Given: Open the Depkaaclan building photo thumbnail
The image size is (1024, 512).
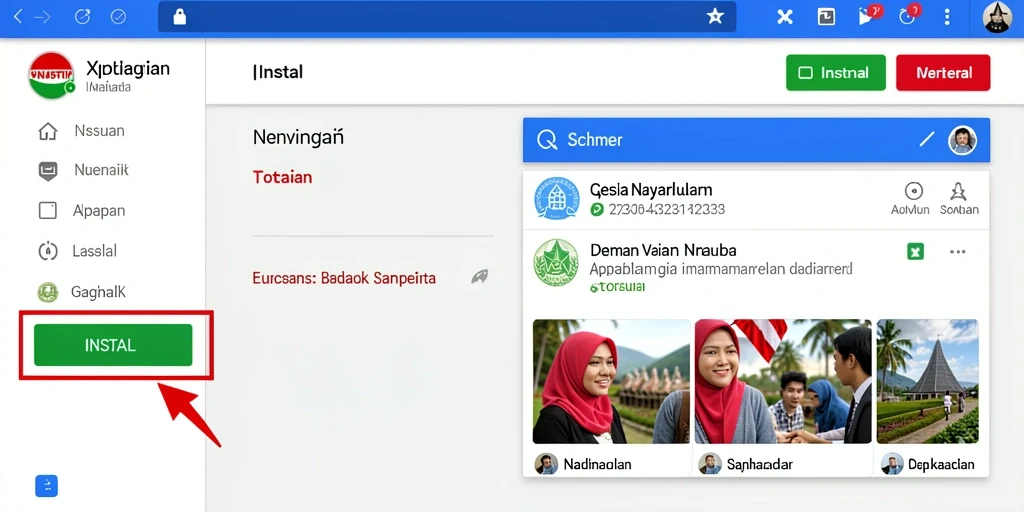Looking at the screenshot, I should point(927,381).
